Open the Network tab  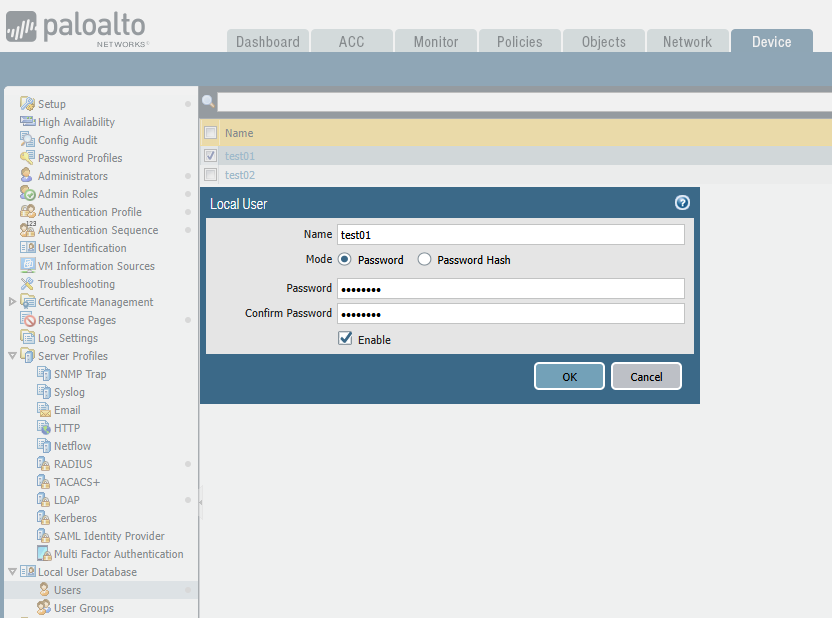[688, 41]
